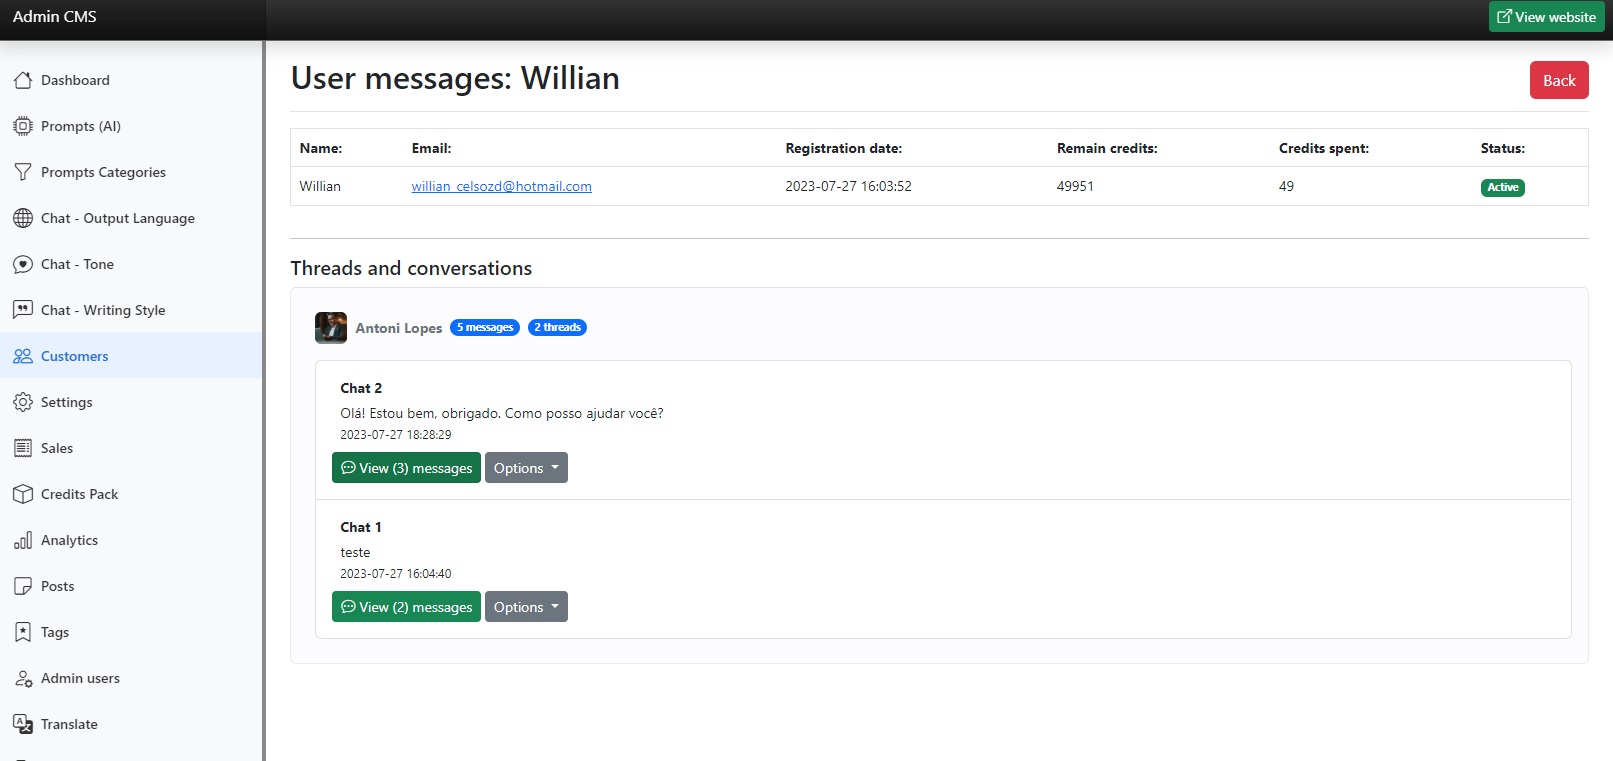Go to the Sales section
Viewport: 1613px width, 761px height.
click(57, 448)
